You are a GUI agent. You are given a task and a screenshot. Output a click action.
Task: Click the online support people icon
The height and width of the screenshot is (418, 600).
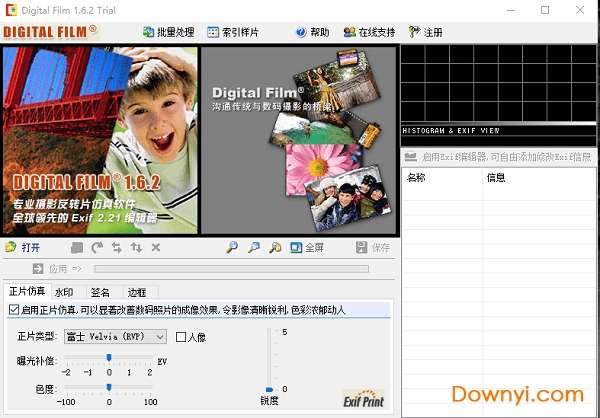[349, 32]
